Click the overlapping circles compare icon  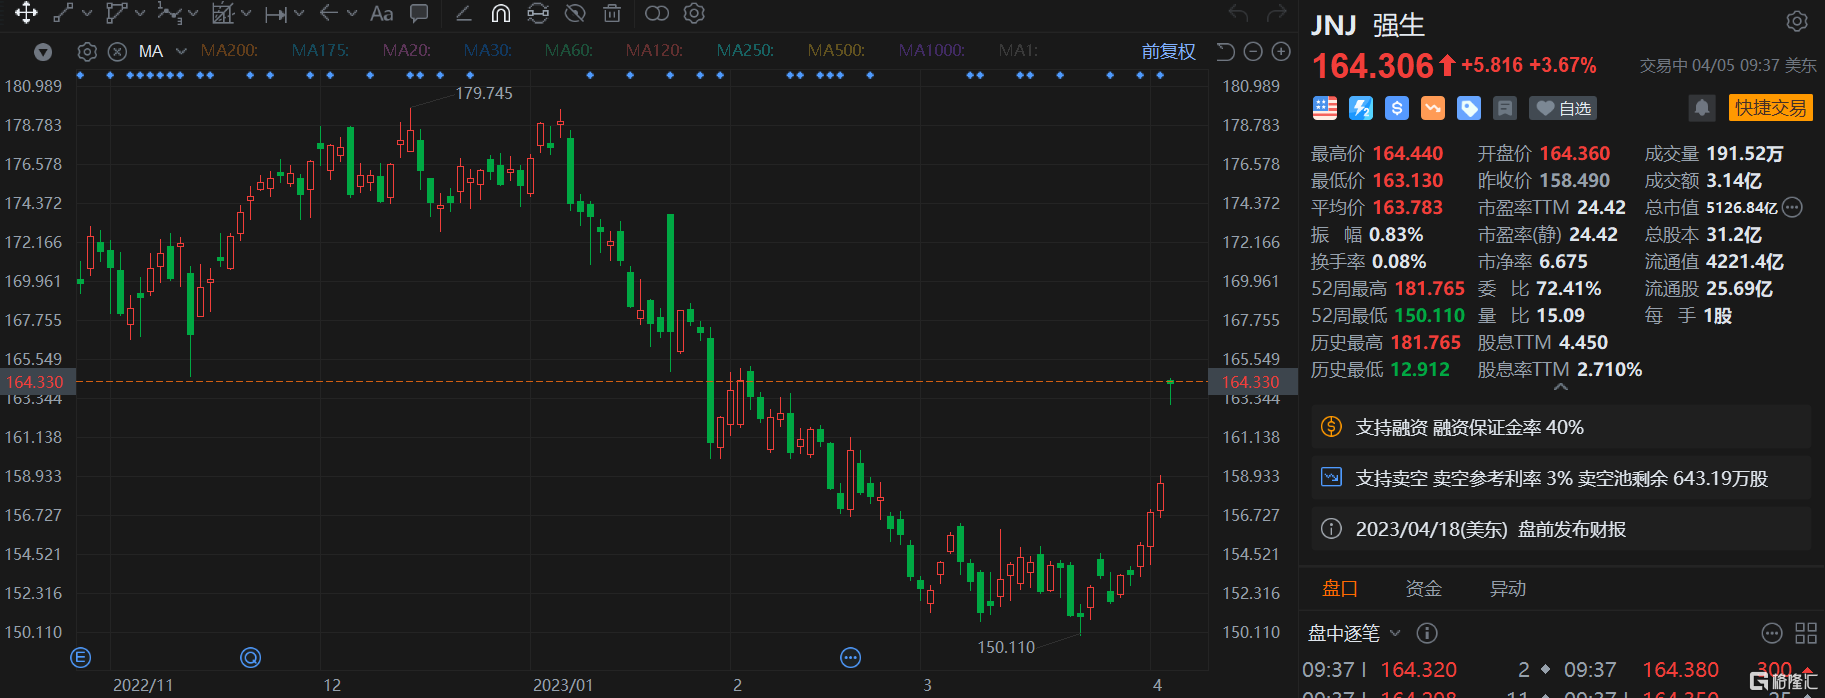(x=657, y=13)
